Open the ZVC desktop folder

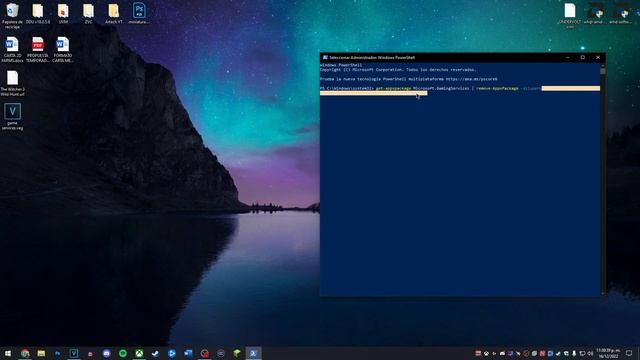point(89,14)
